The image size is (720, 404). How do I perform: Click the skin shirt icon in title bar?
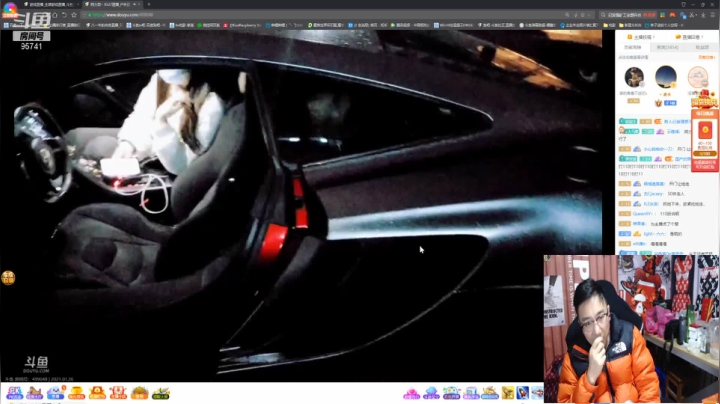pyautogui.click(x=683, y=4)
